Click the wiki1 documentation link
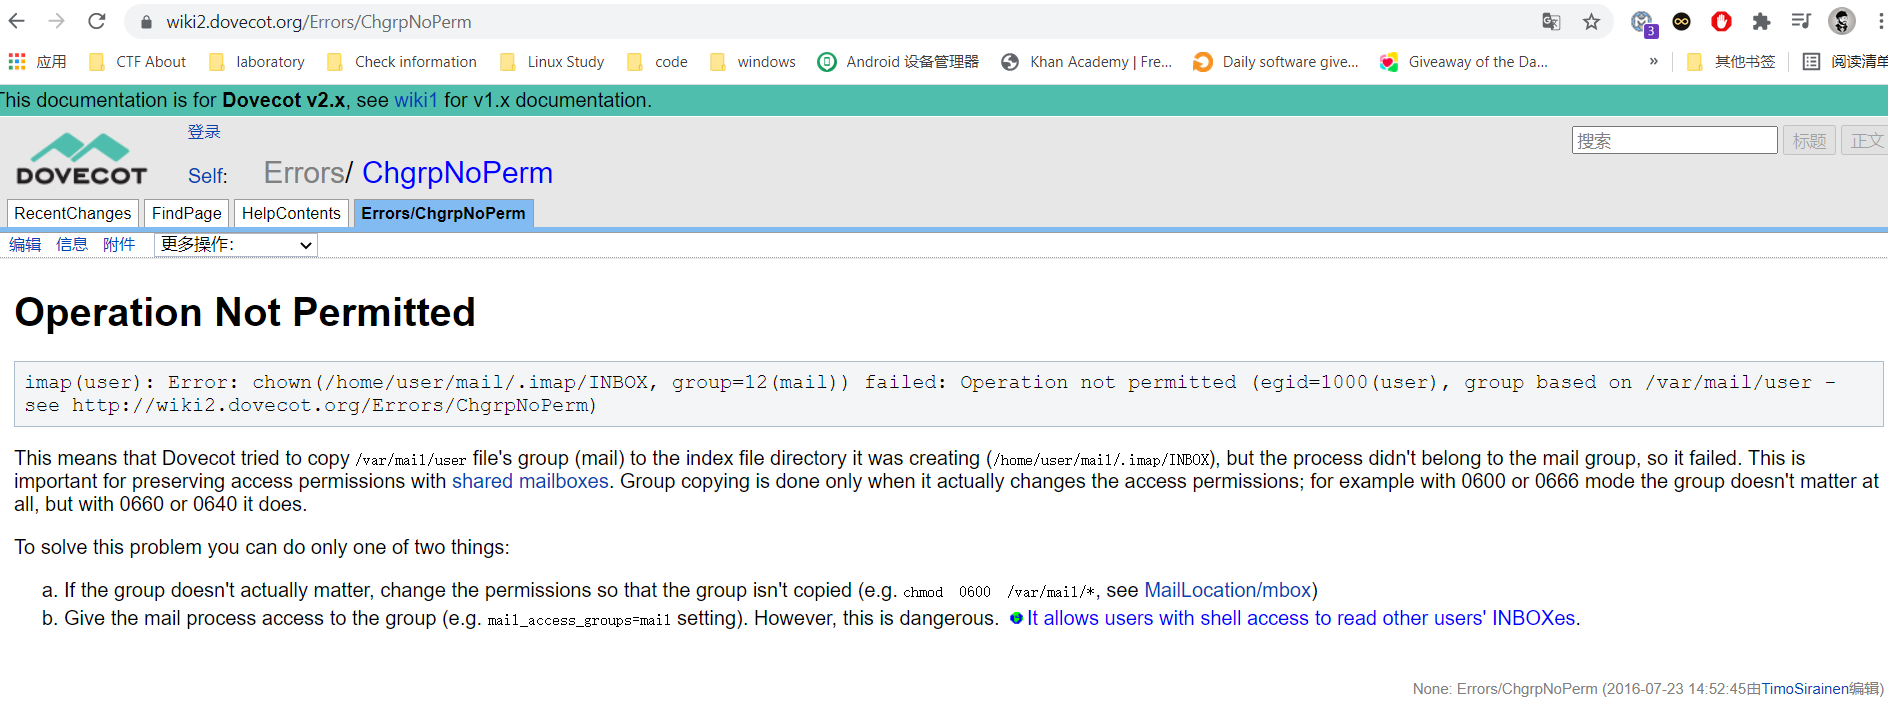 tap(416, 100)
